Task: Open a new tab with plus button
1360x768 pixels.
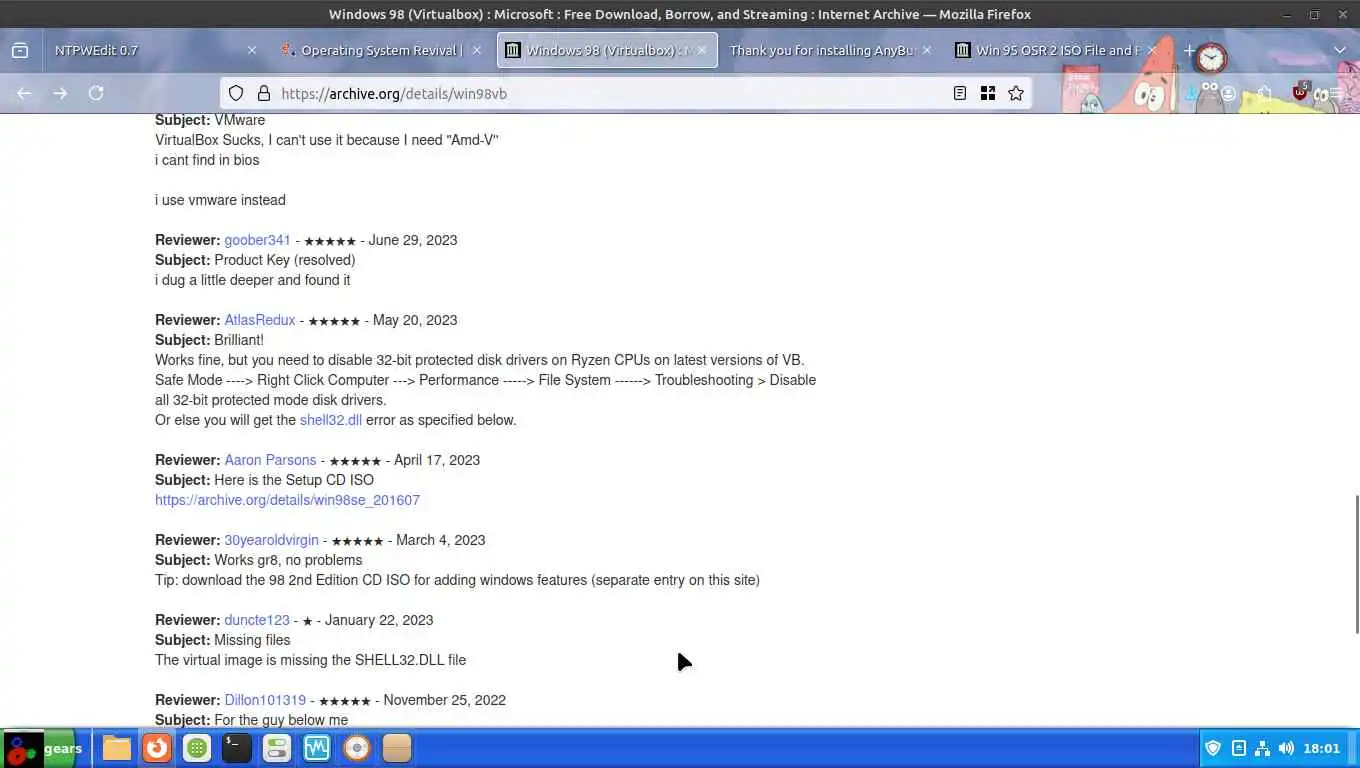Action: coord(1189,50)
